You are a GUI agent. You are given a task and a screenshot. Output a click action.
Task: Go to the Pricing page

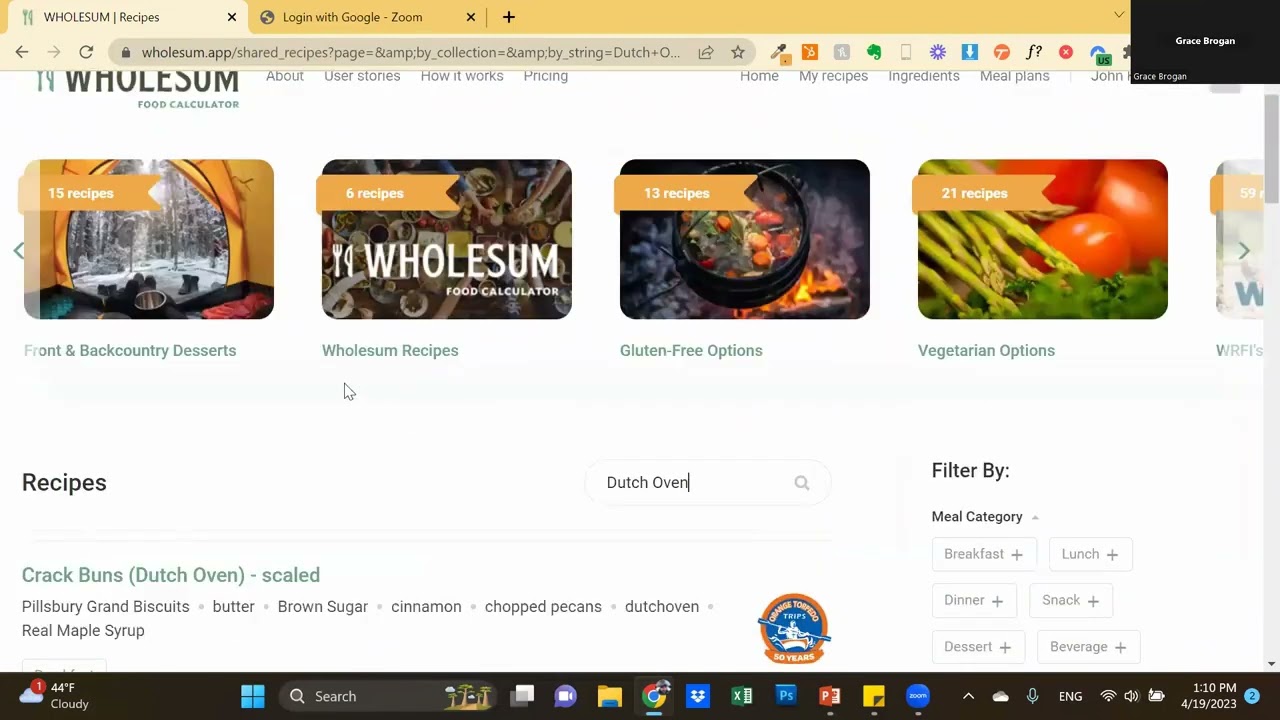546,76
